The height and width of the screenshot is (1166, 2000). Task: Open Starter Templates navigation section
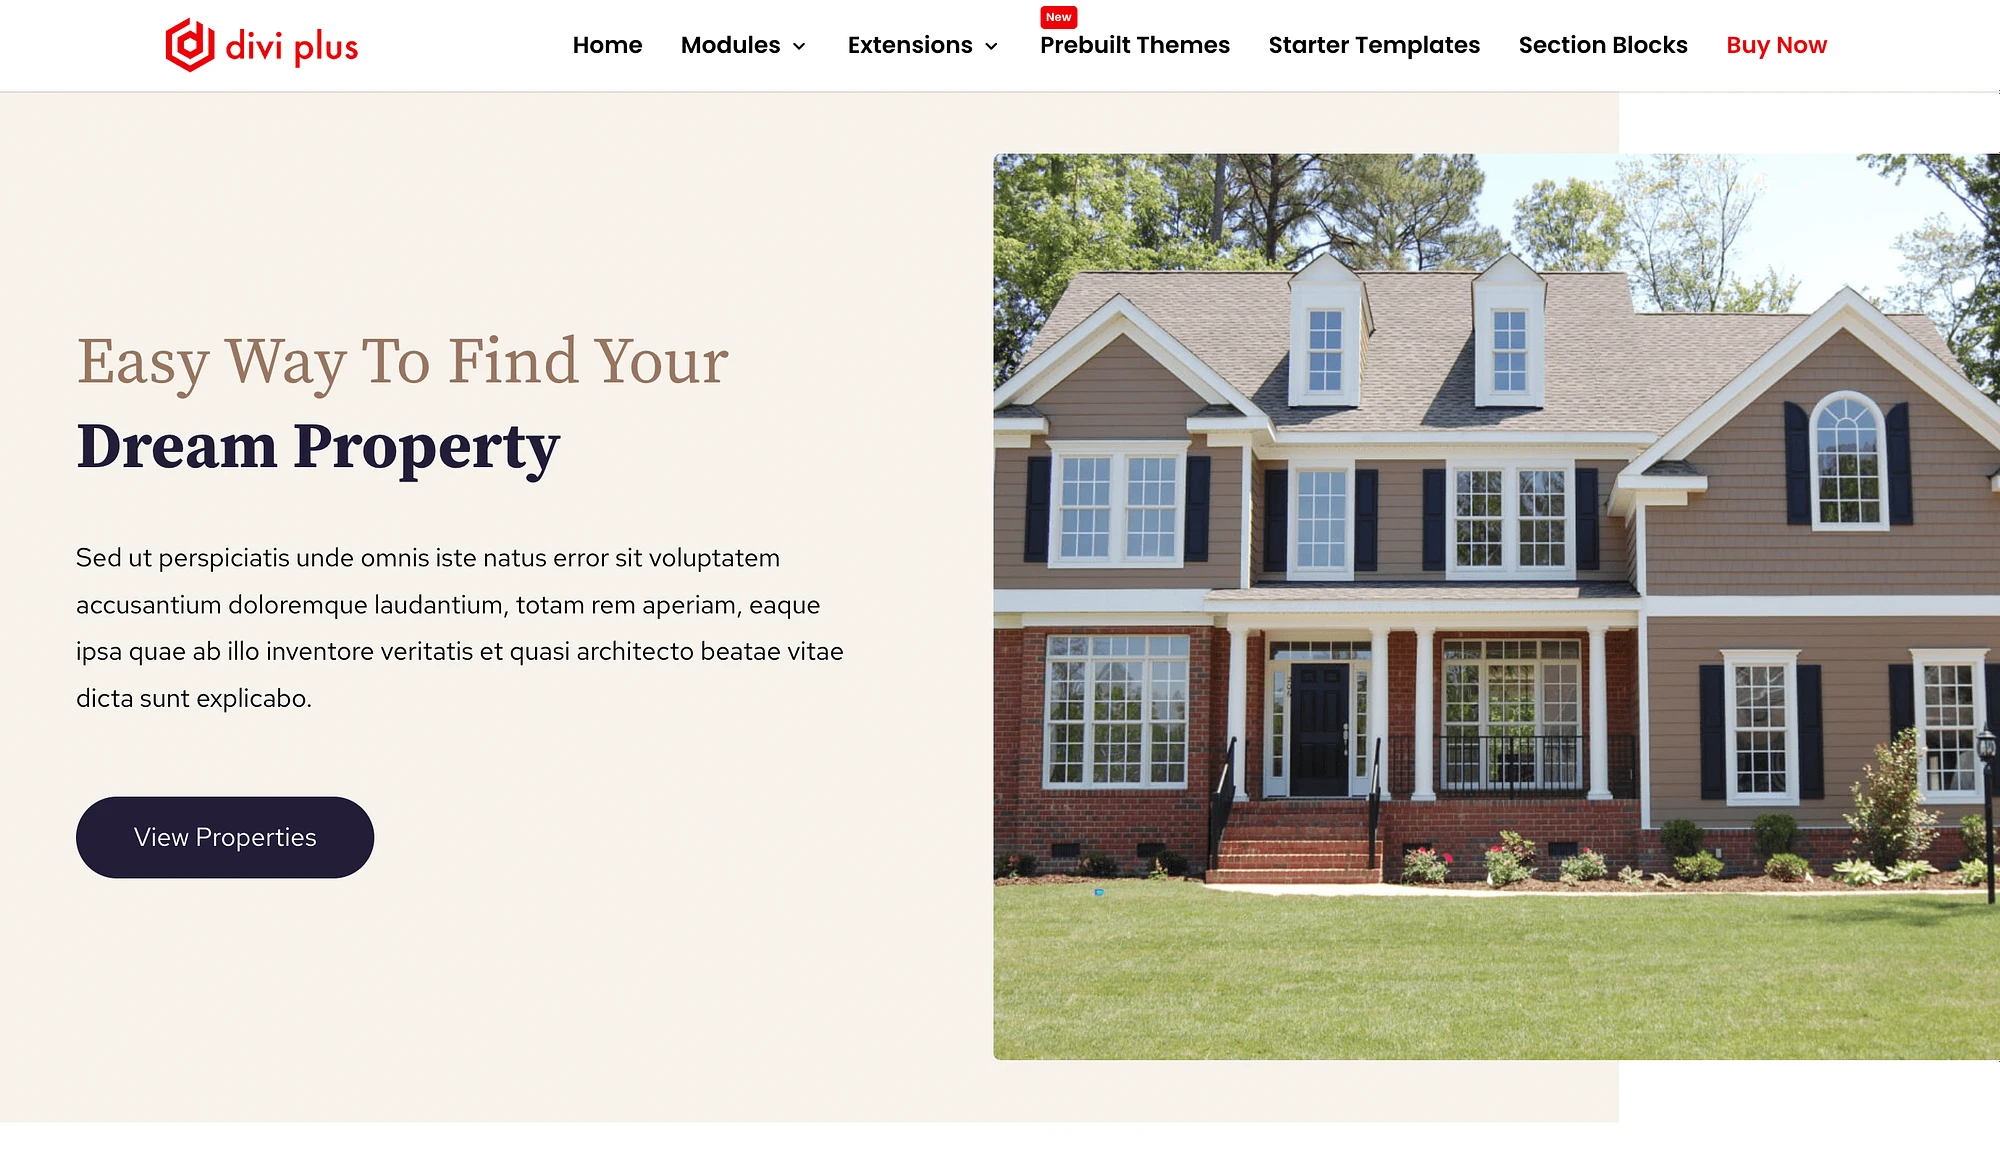click(1374, 44)
